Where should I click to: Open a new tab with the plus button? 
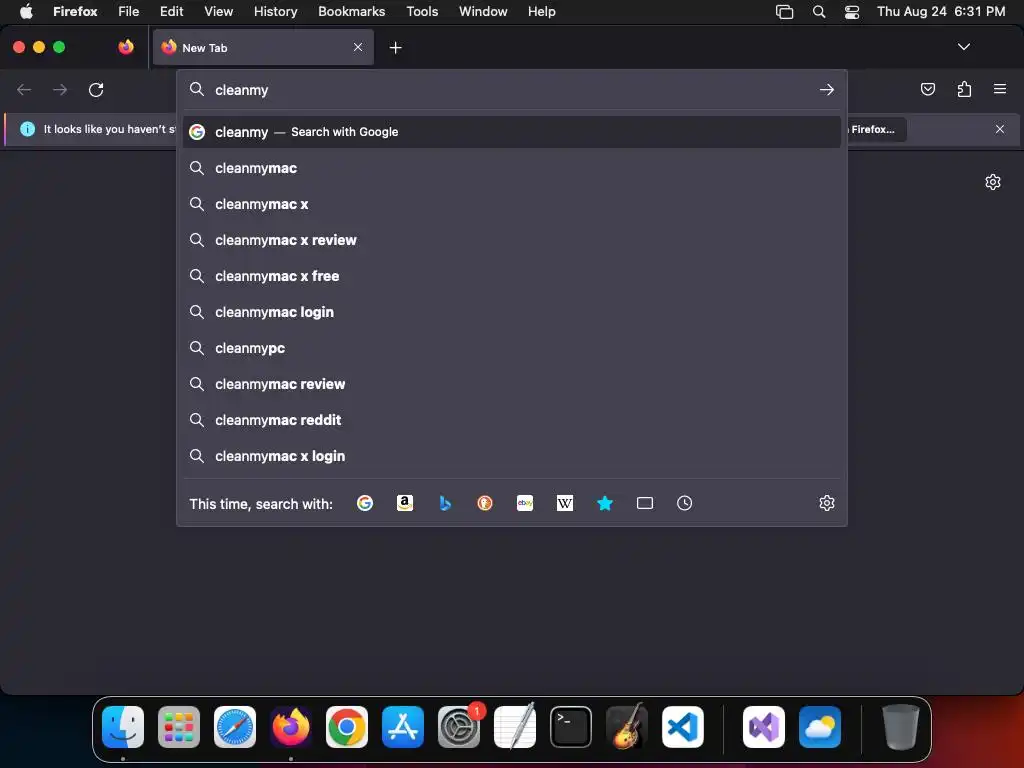(x=395, y=48)
